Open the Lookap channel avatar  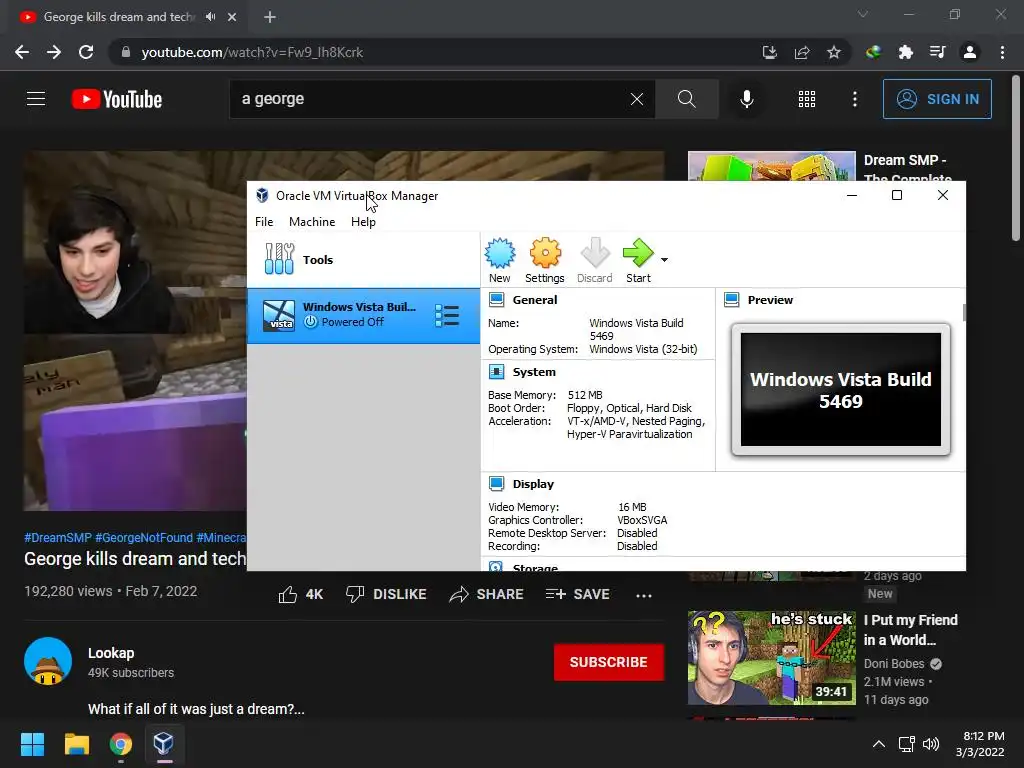point(48,661)
